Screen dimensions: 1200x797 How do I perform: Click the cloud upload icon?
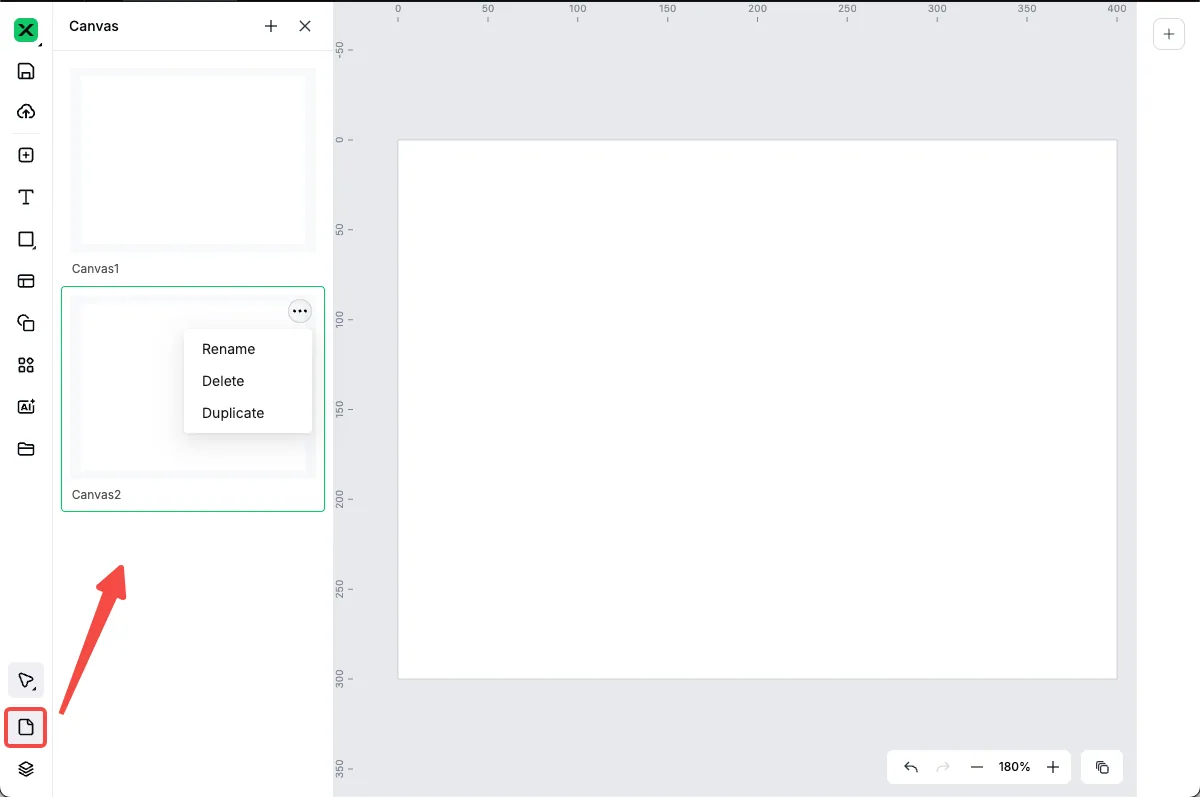[26, 111]
